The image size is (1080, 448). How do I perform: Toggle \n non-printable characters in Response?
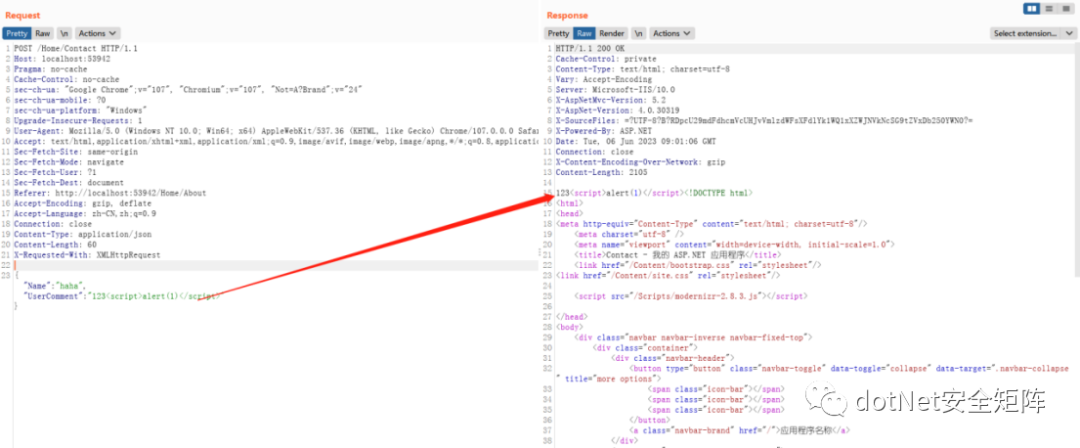tap(639, 33)
